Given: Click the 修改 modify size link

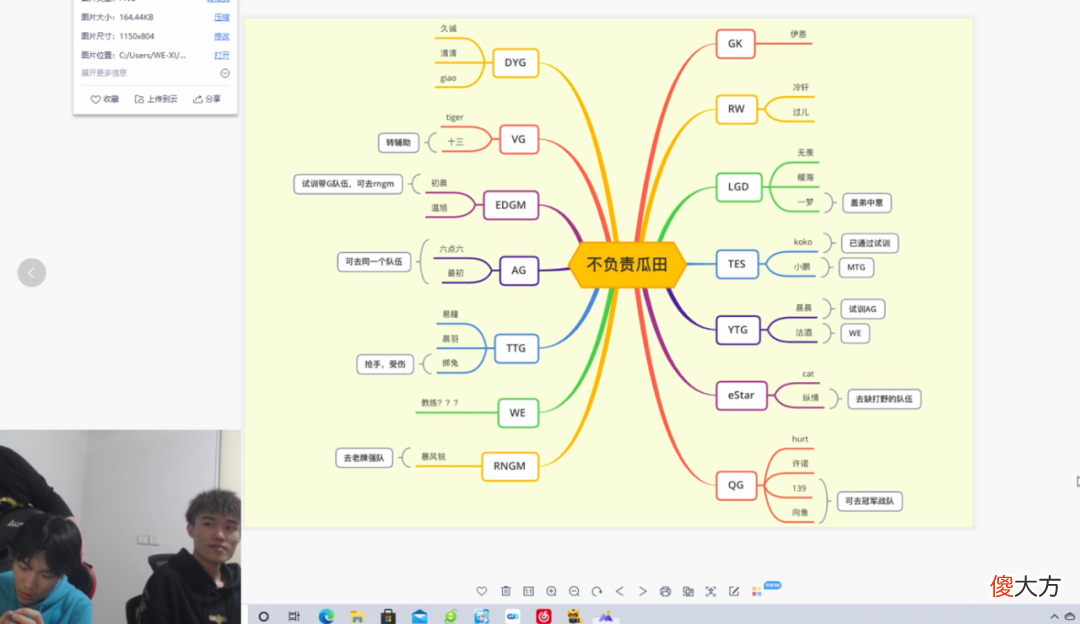Looking at the screenshot, I should coord(222,36).
